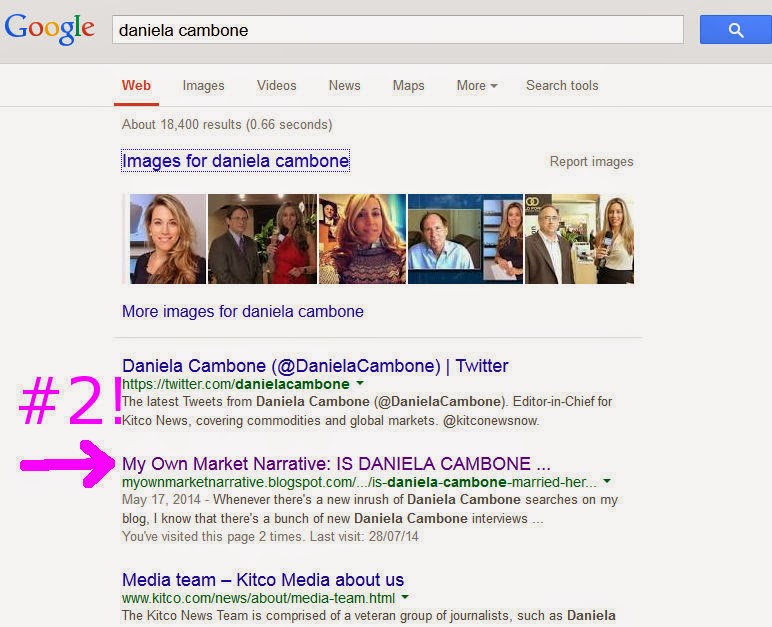Open Search tools options
The width and height of the screenshot is (772, 627).
[562, 85]
